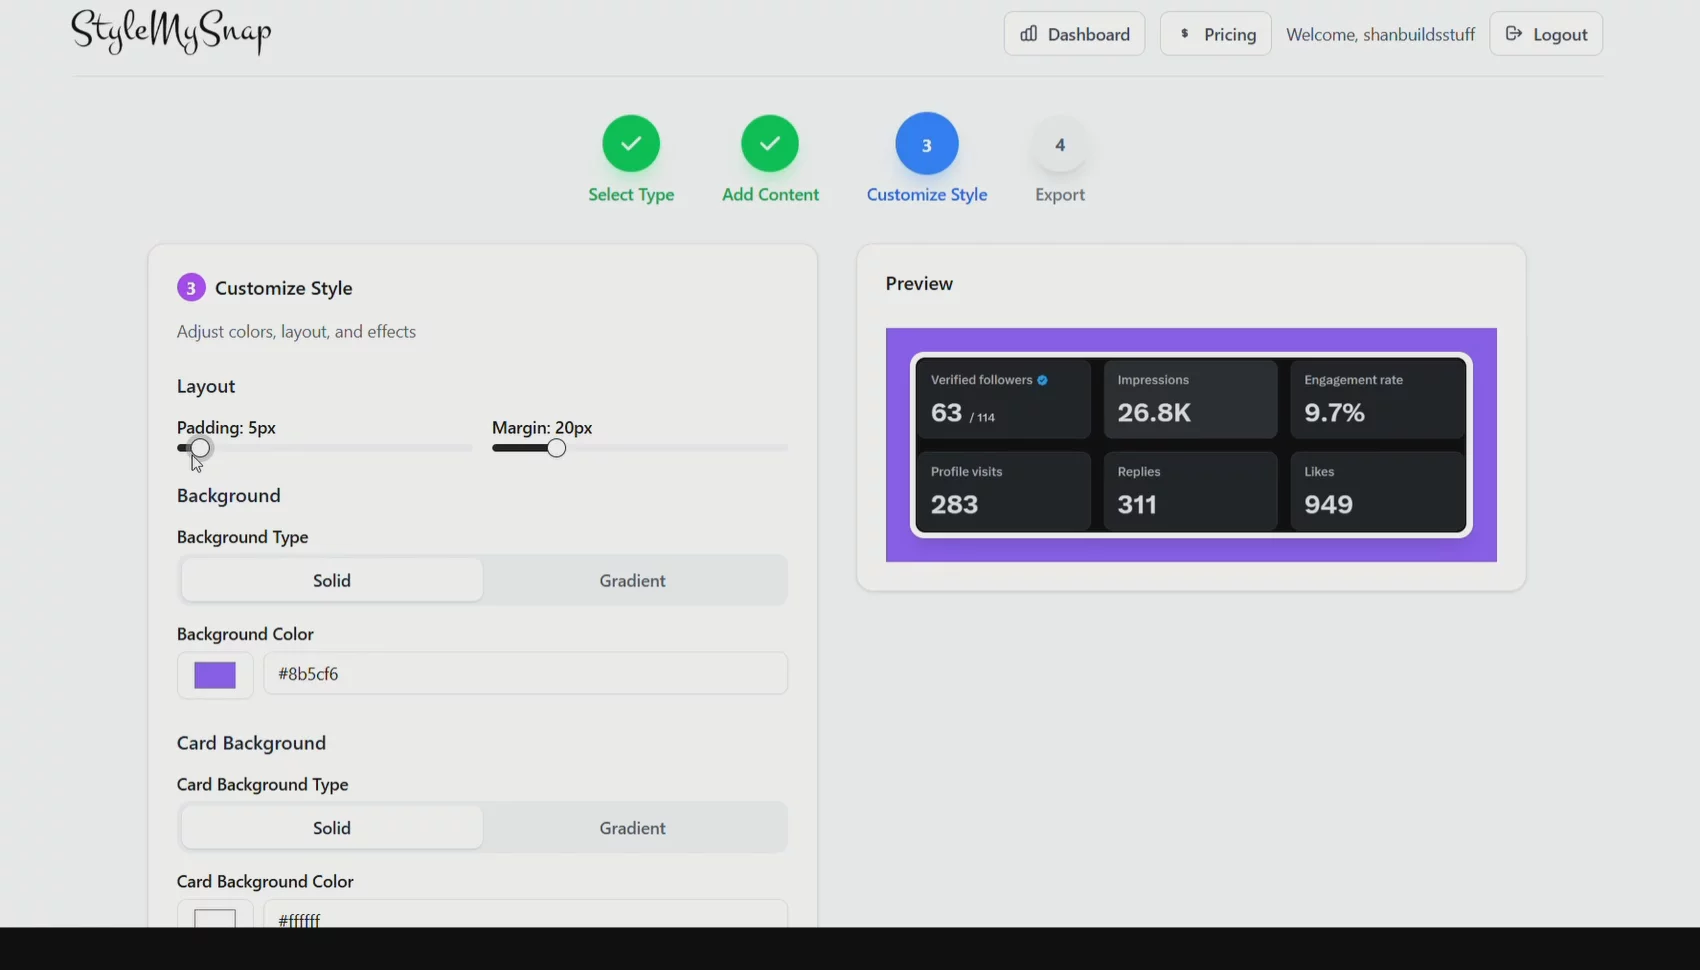Screen dimensions: 1700x970
Task: Open the purple background color swatch
Action: (215, 675)
